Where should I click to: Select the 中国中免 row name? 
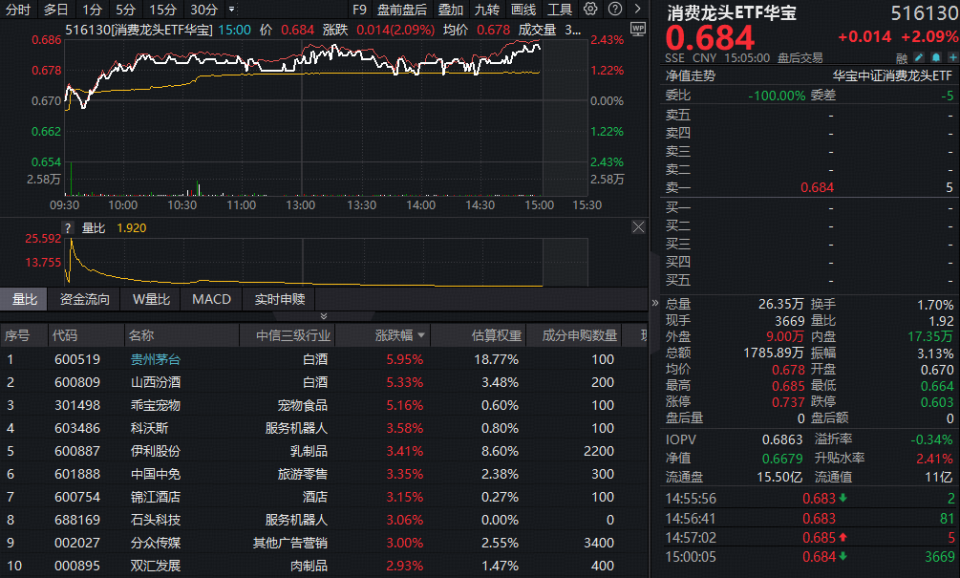point(156,474)
